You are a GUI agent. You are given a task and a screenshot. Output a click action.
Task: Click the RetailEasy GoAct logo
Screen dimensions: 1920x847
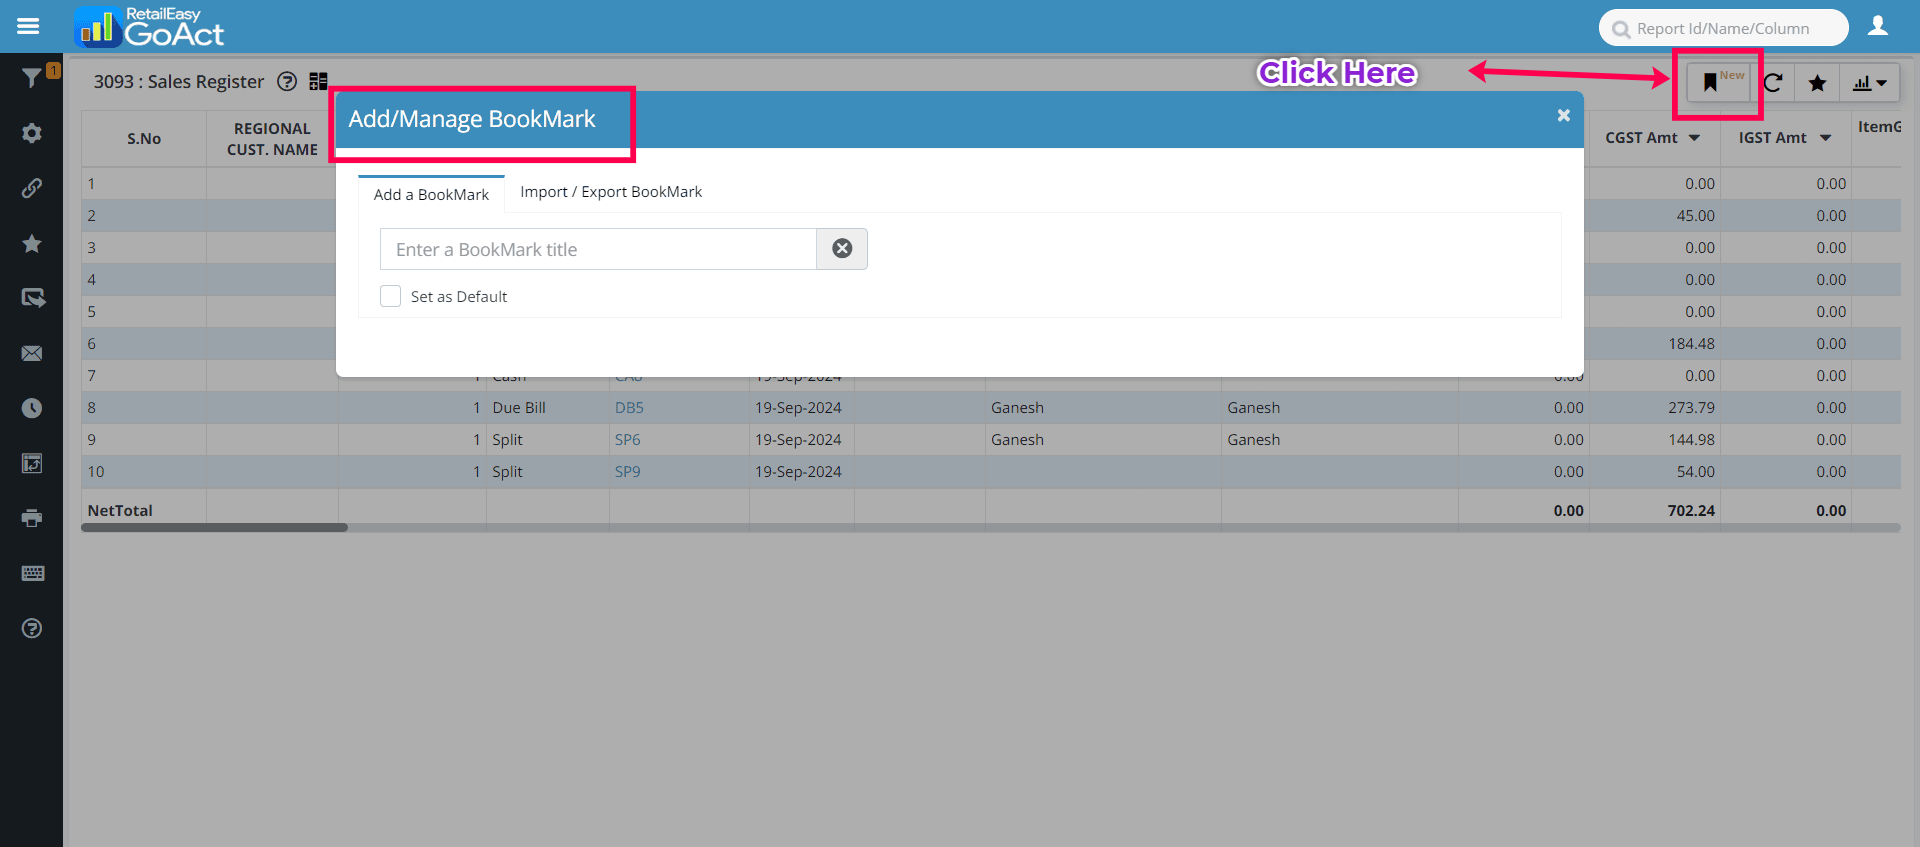(149, 27)
